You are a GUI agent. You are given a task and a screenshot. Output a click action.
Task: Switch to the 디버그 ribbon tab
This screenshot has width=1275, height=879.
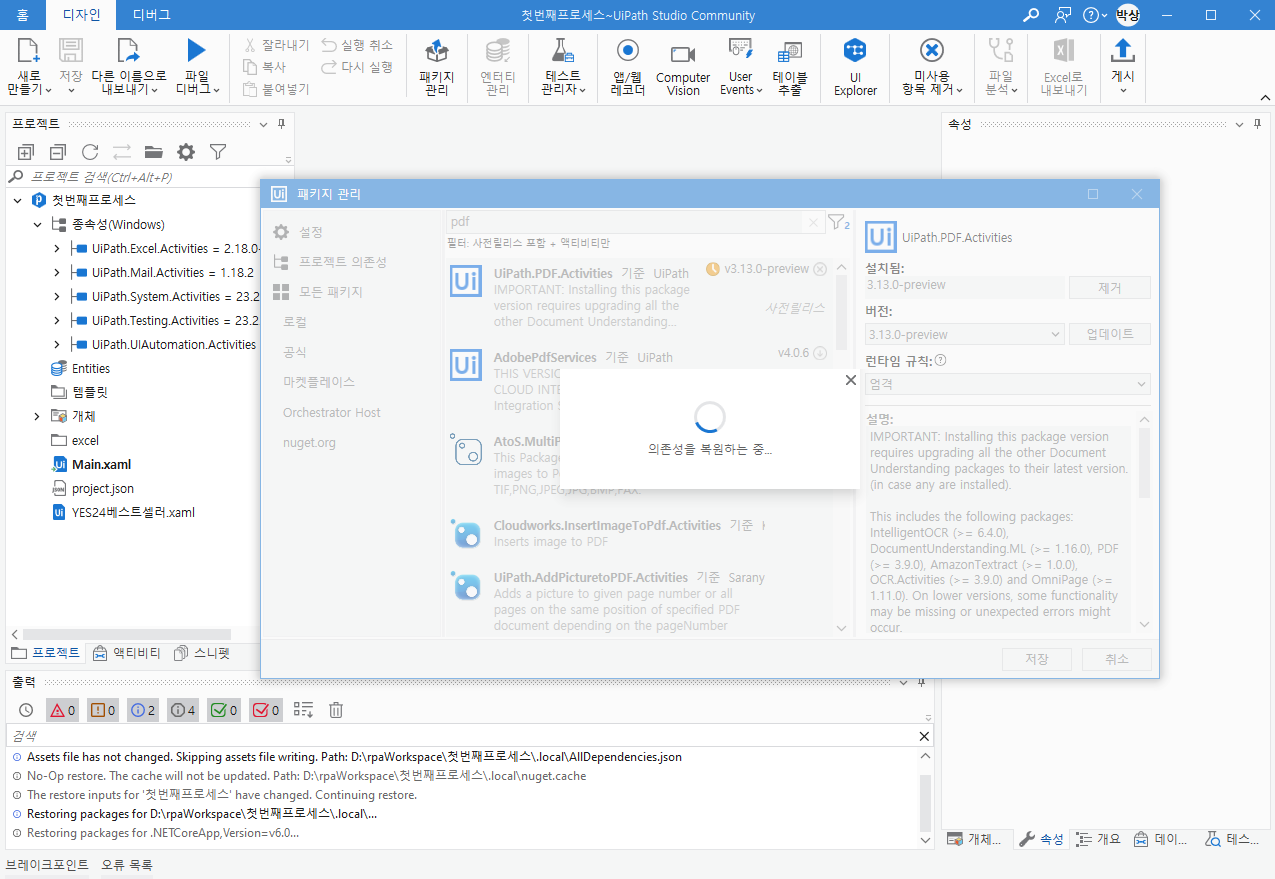(x=152, y=15)
